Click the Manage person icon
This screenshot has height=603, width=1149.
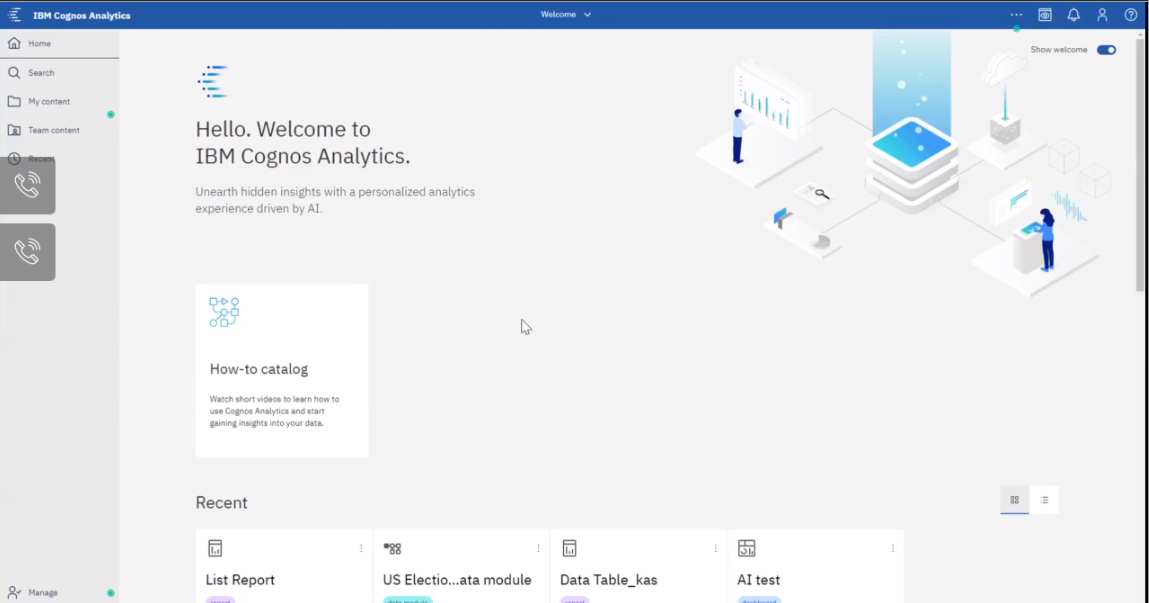(14, 592)
